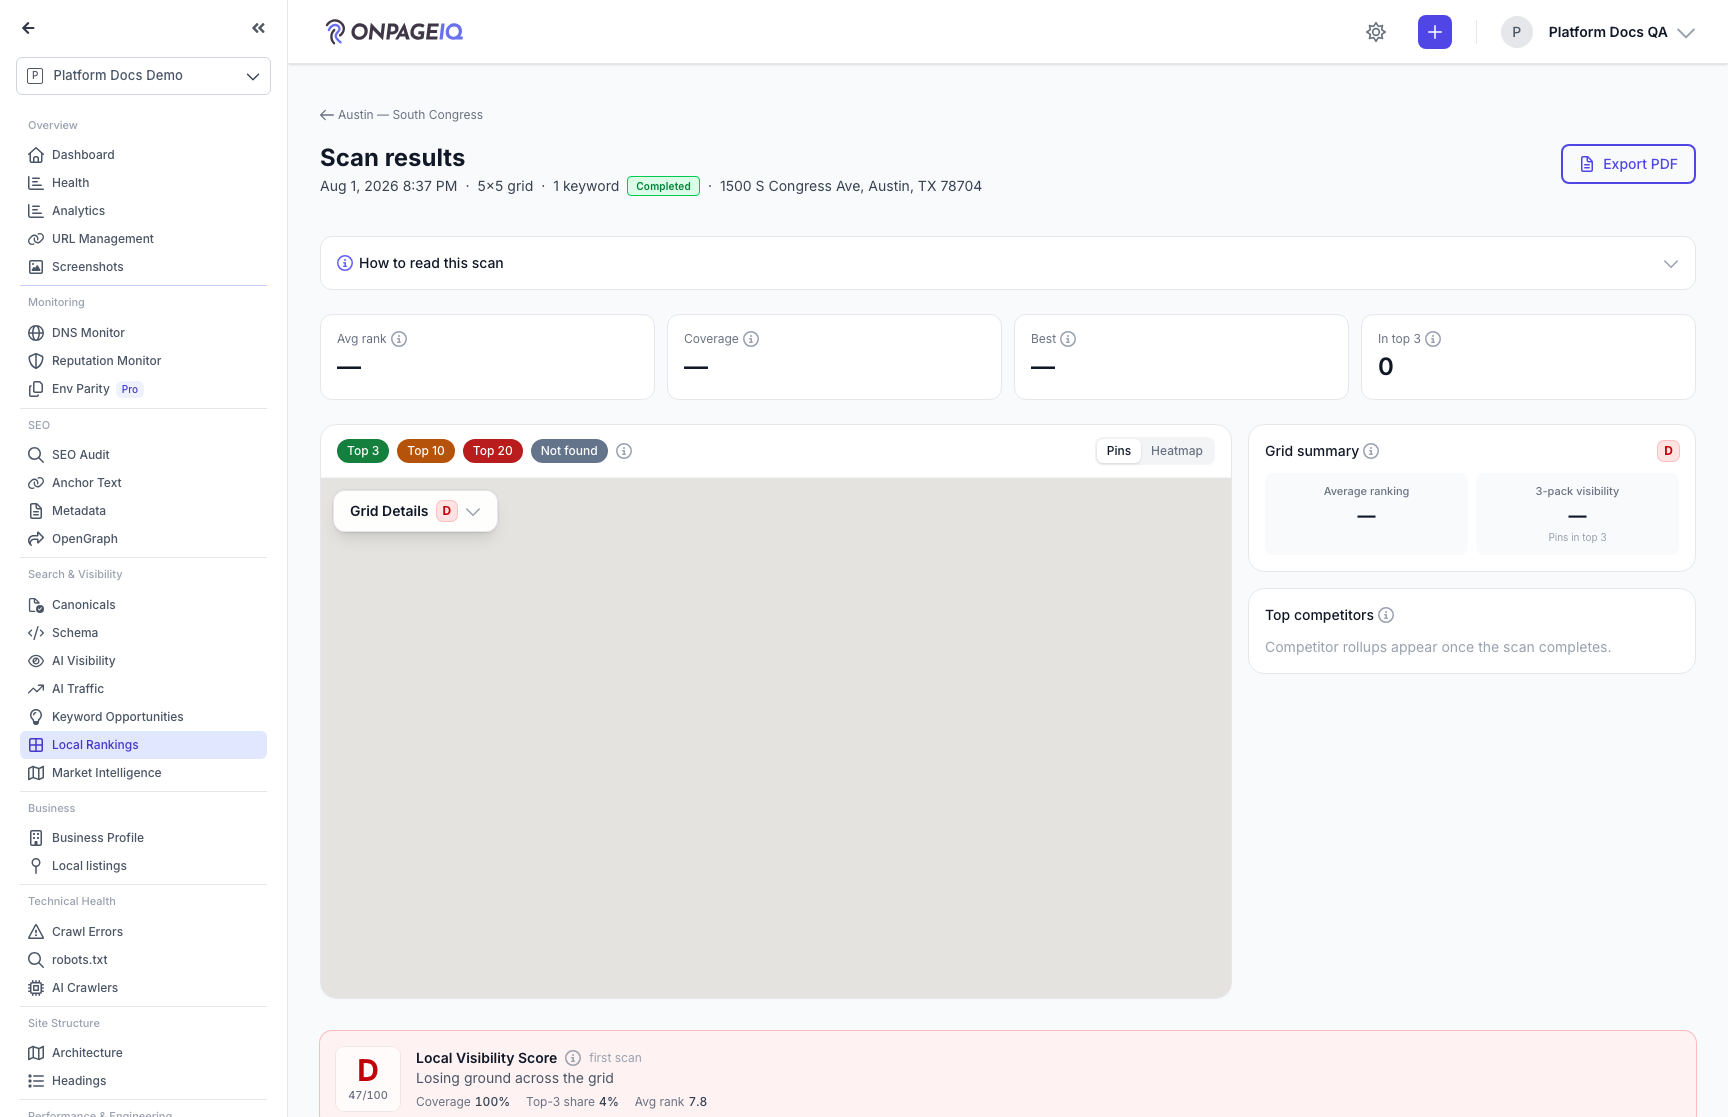The image size is (1728, 1117).
Task: Click back arrow at sidebar top
Action: coord(29,28)
